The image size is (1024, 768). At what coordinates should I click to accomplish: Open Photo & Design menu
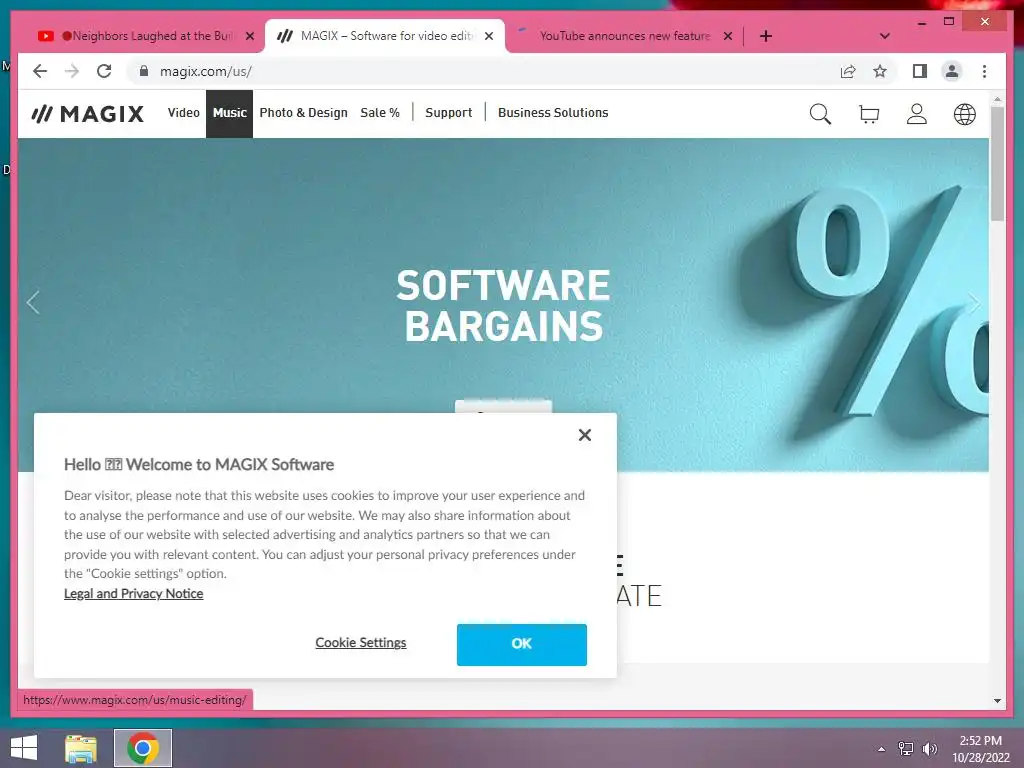303,113
